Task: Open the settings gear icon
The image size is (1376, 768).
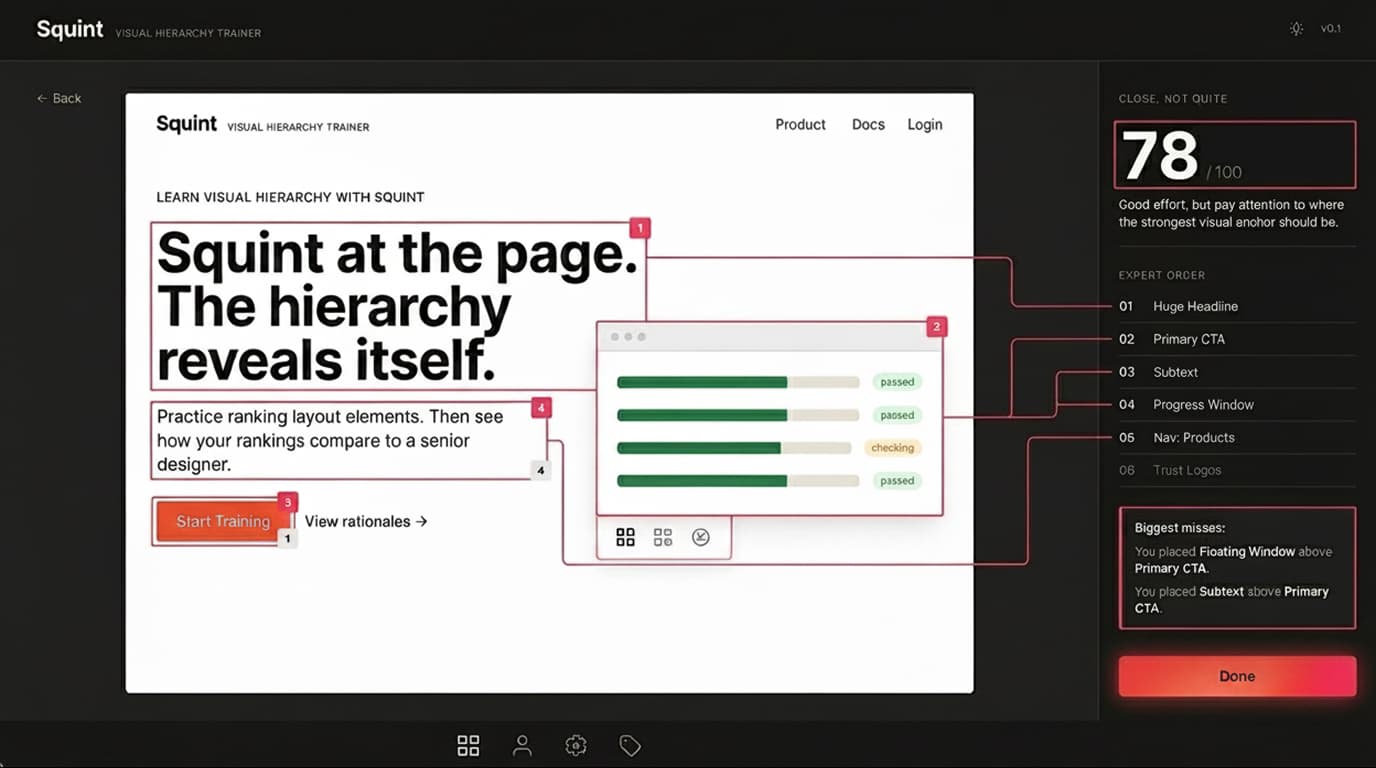Action: [x=576, y=745]
